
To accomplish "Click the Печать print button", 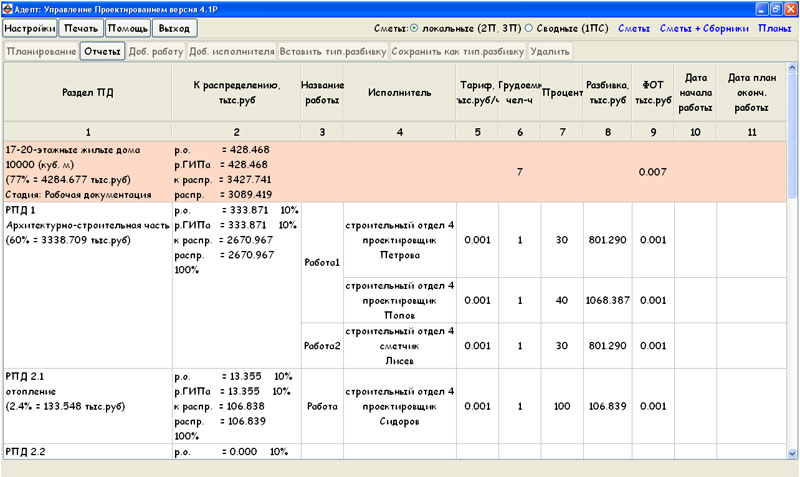I will pyautogui.click(x=81, y=28).
